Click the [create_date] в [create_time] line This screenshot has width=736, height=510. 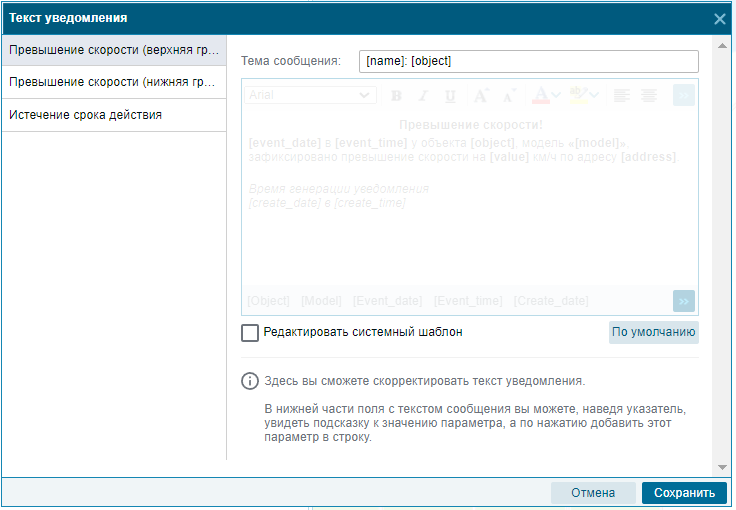click(x=327, y=203)
